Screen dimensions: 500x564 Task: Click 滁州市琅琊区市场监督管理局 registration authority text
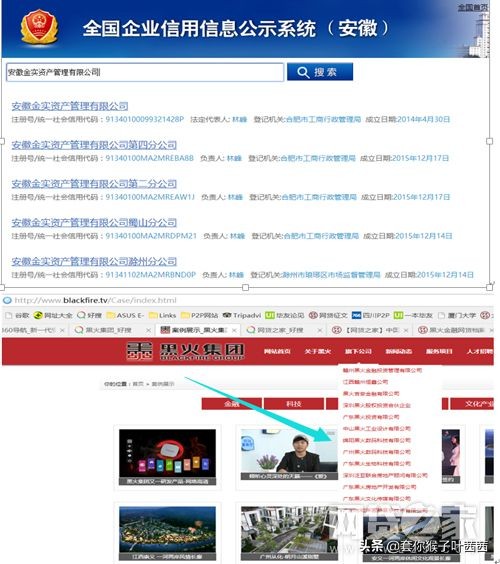331,275
